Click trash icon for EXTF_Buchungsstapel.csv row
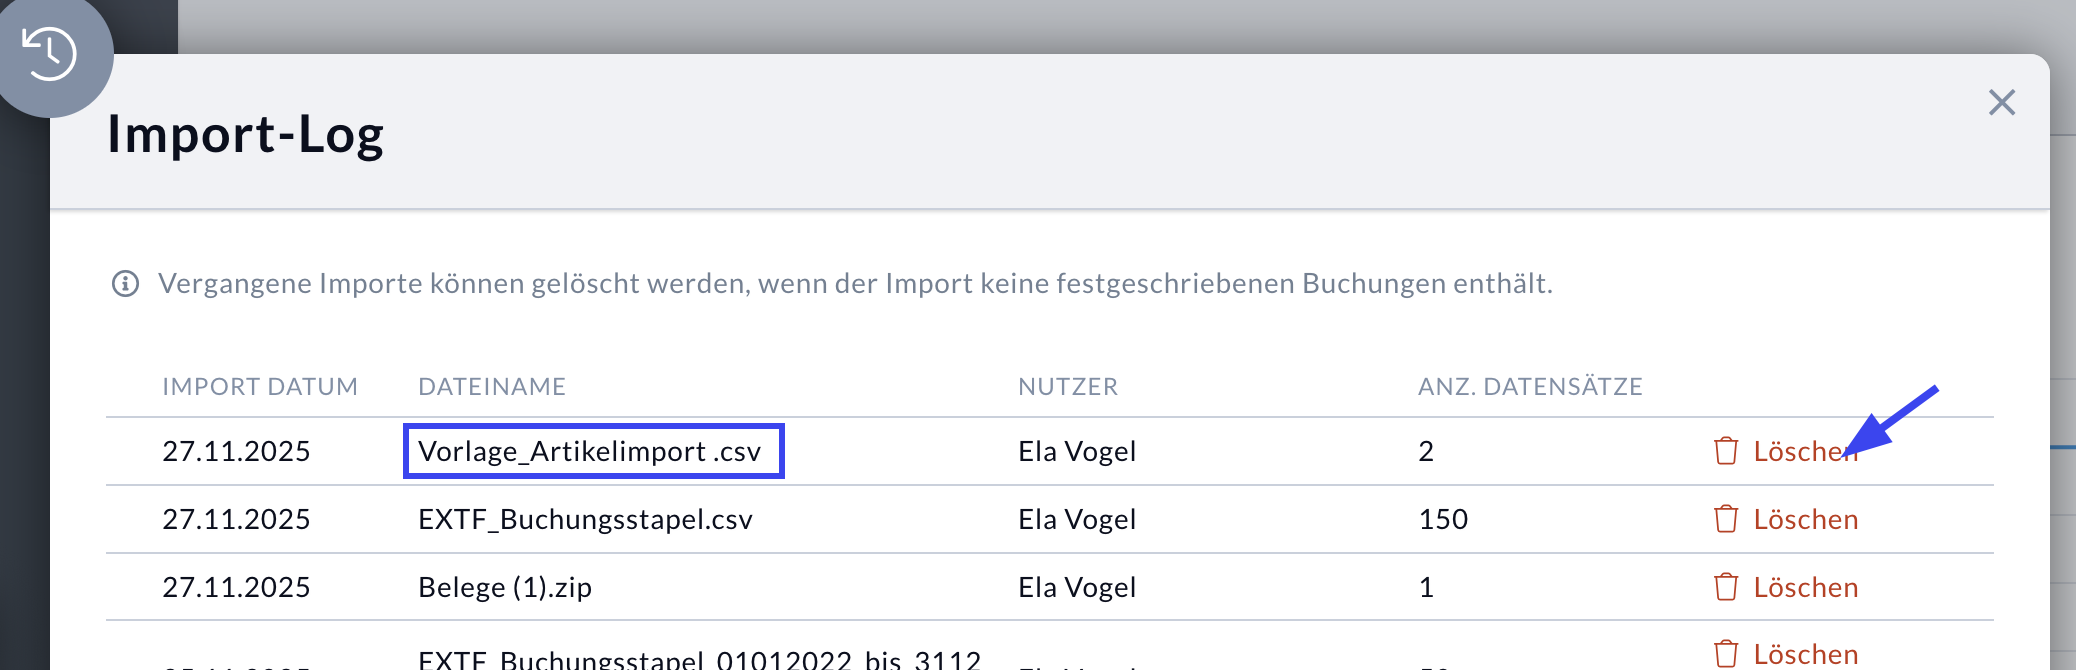The width and height of the screenshot is (2076, 670). (x=1726, y=519)
